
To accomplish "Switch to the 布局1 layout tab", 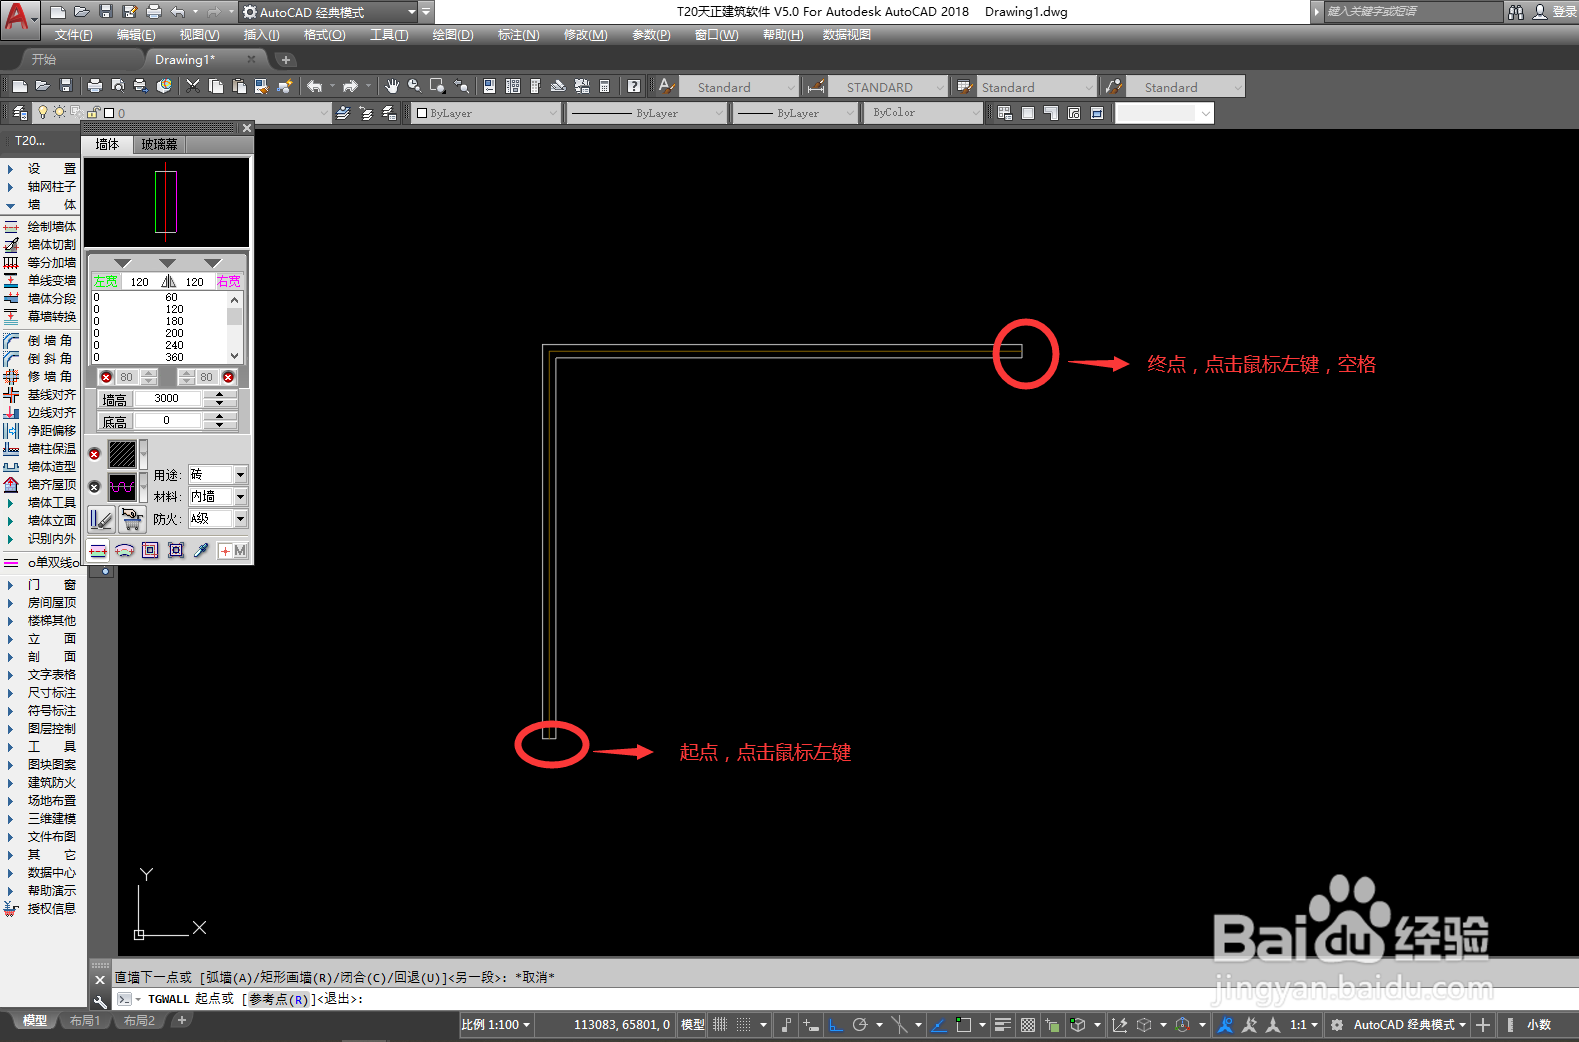I will coord(85,1021).
